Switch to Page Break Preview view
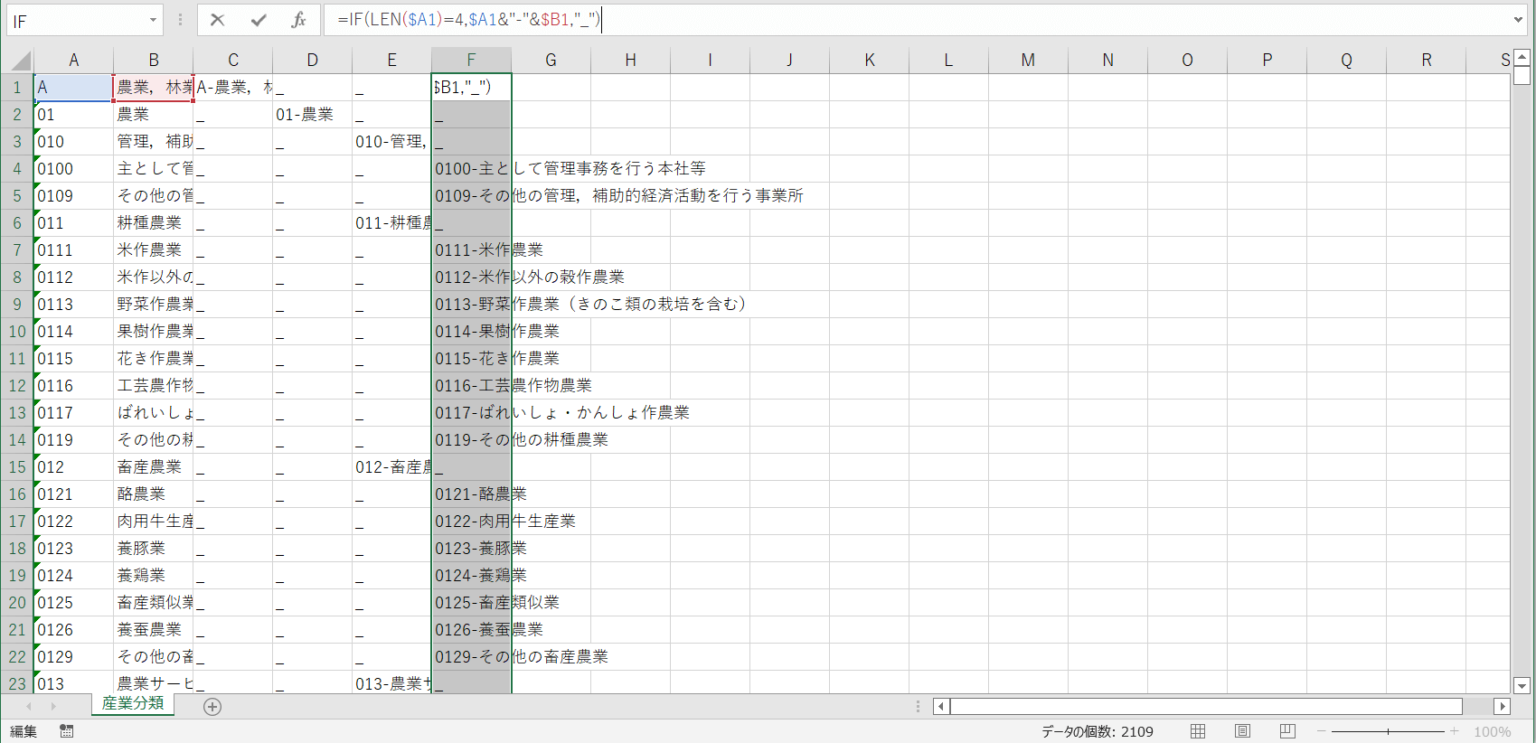Viewport: 1536px width, 743px height. click(x=1288, y=732)
